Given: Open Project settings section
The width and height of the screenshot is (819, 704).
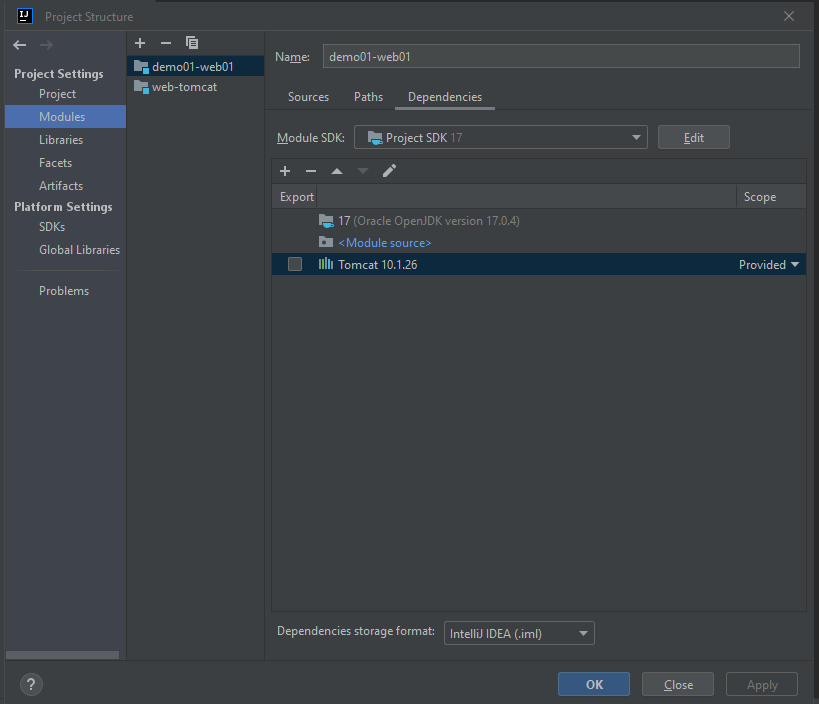Looking at the screenshot, I should [x=57, y=94].
